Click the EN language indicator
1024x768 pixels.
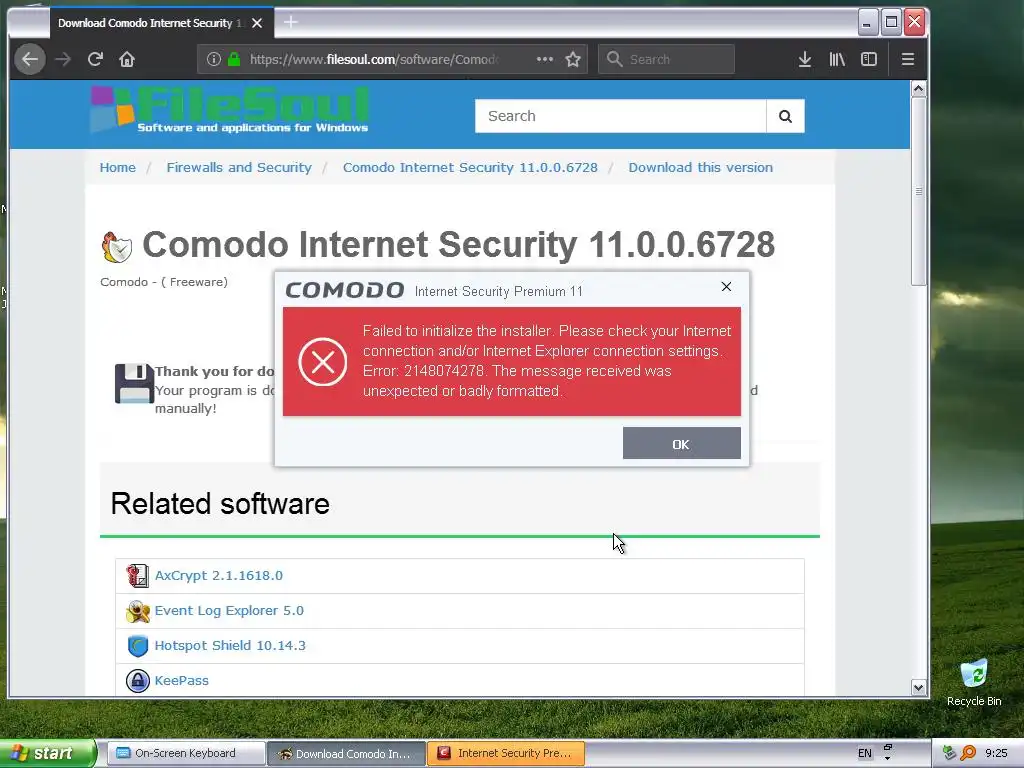[865, 754]
